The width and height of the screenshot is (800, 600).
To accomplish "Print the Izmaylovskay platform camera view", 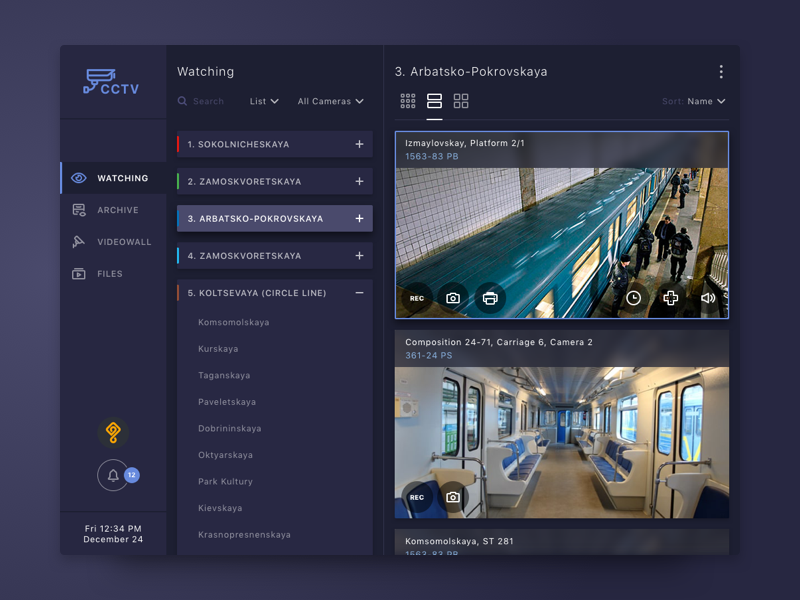I will 490,298.
